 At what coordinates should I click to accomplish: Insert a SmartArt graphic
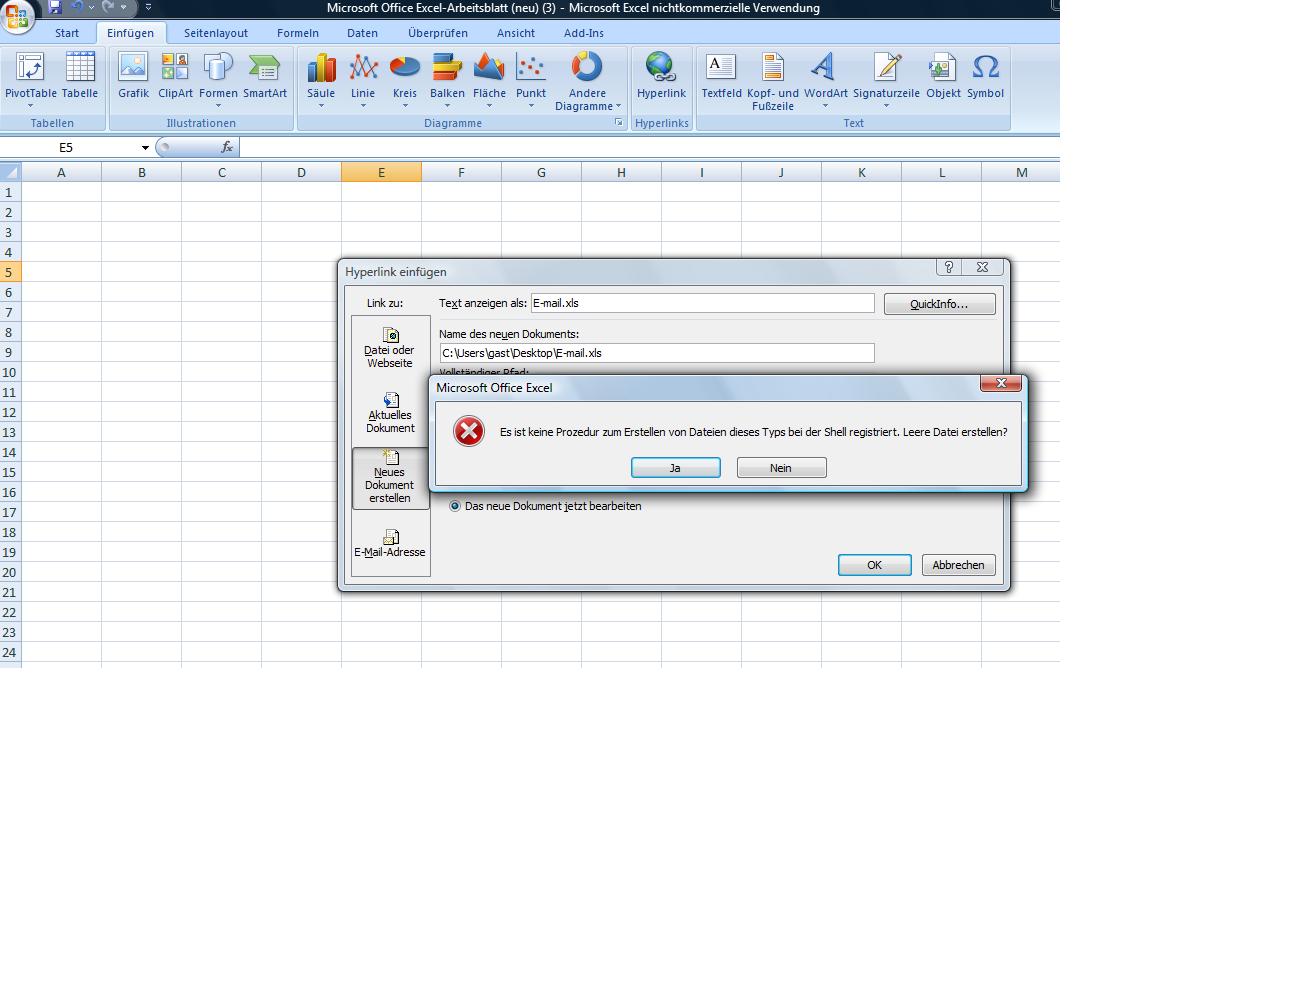265,78
